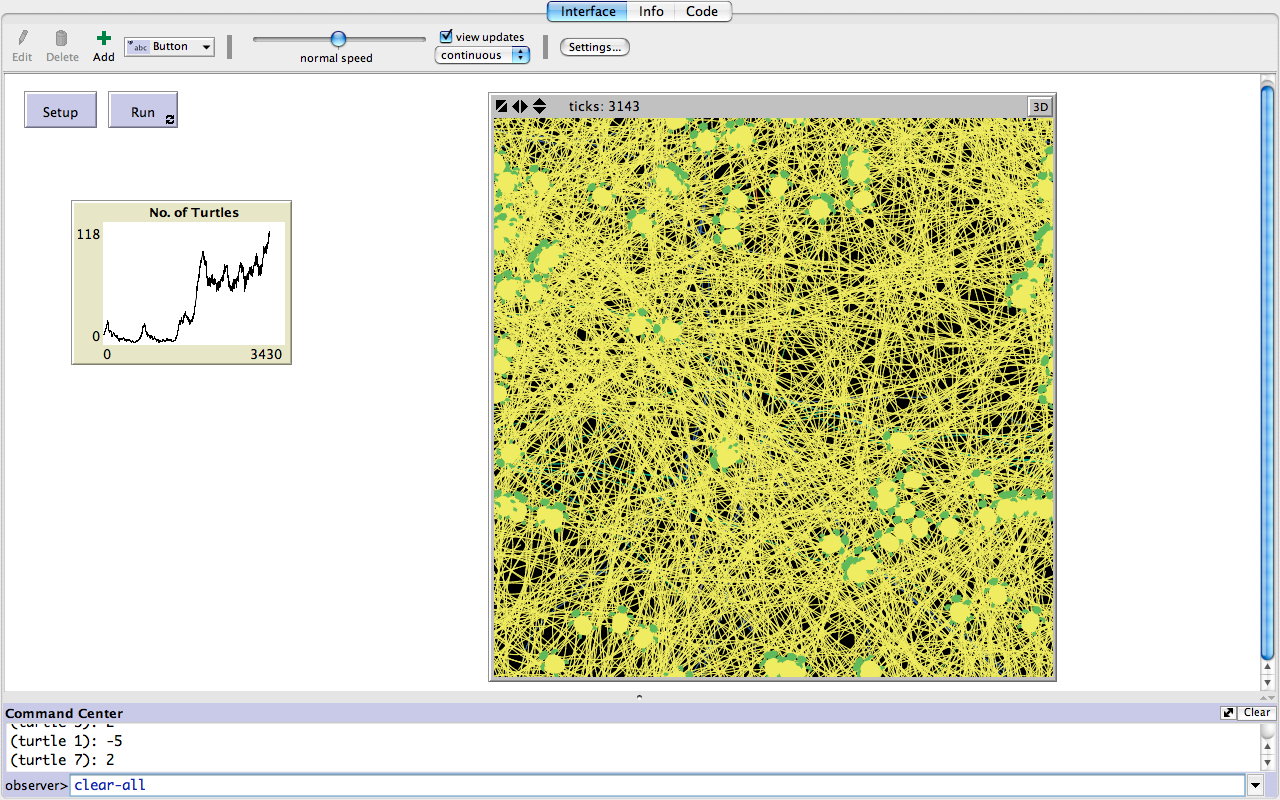Open the Settings... dialog
1280x800 pixels.
click(x=595, y=47)
